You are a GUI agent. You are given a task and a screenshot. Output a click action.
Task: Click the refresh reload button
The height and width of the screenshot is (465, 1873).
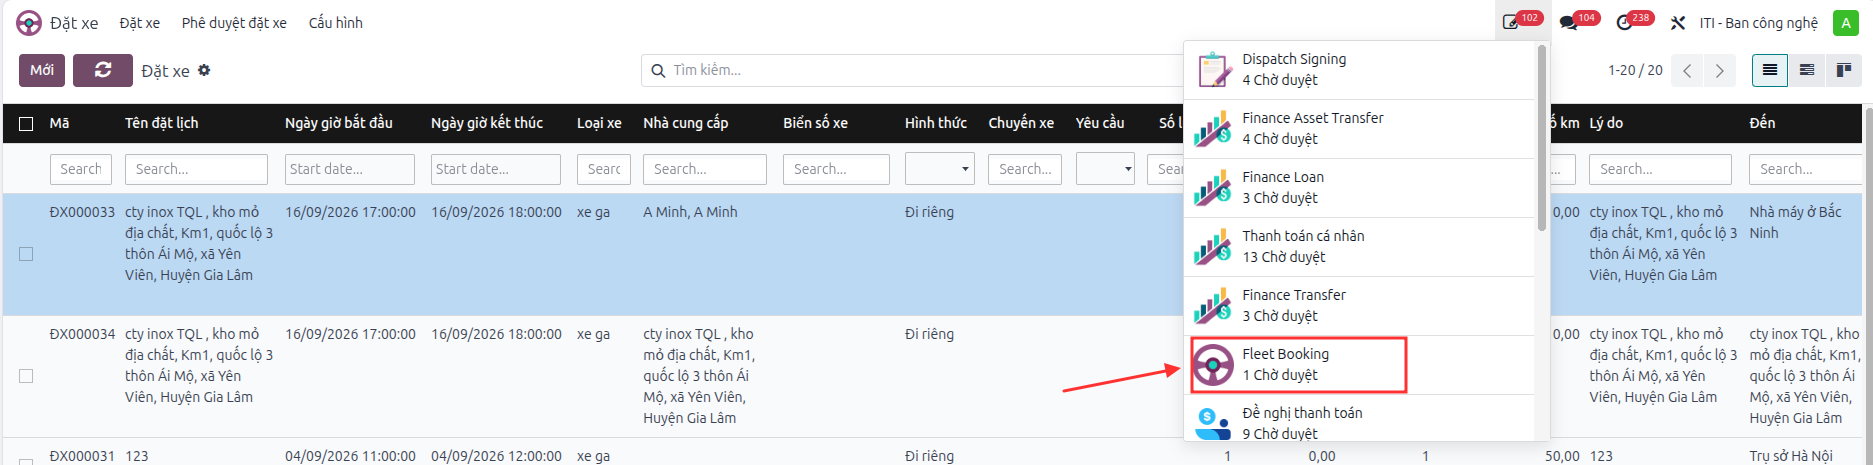tap(103, 70)
